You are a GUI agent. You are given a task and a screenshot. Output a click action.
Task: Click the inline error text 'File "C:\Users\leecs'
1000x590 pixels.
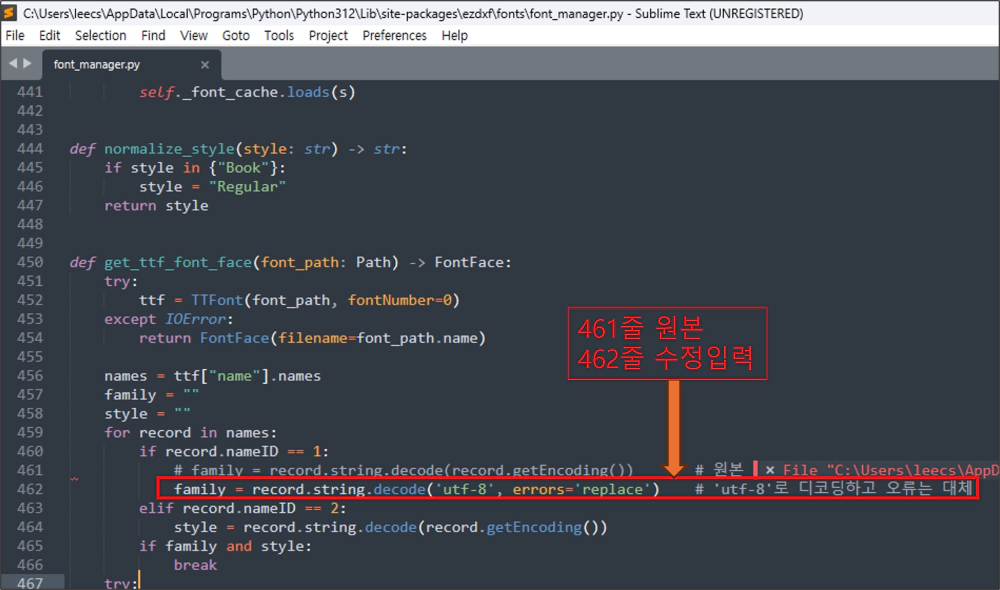[x=890, y=470]
